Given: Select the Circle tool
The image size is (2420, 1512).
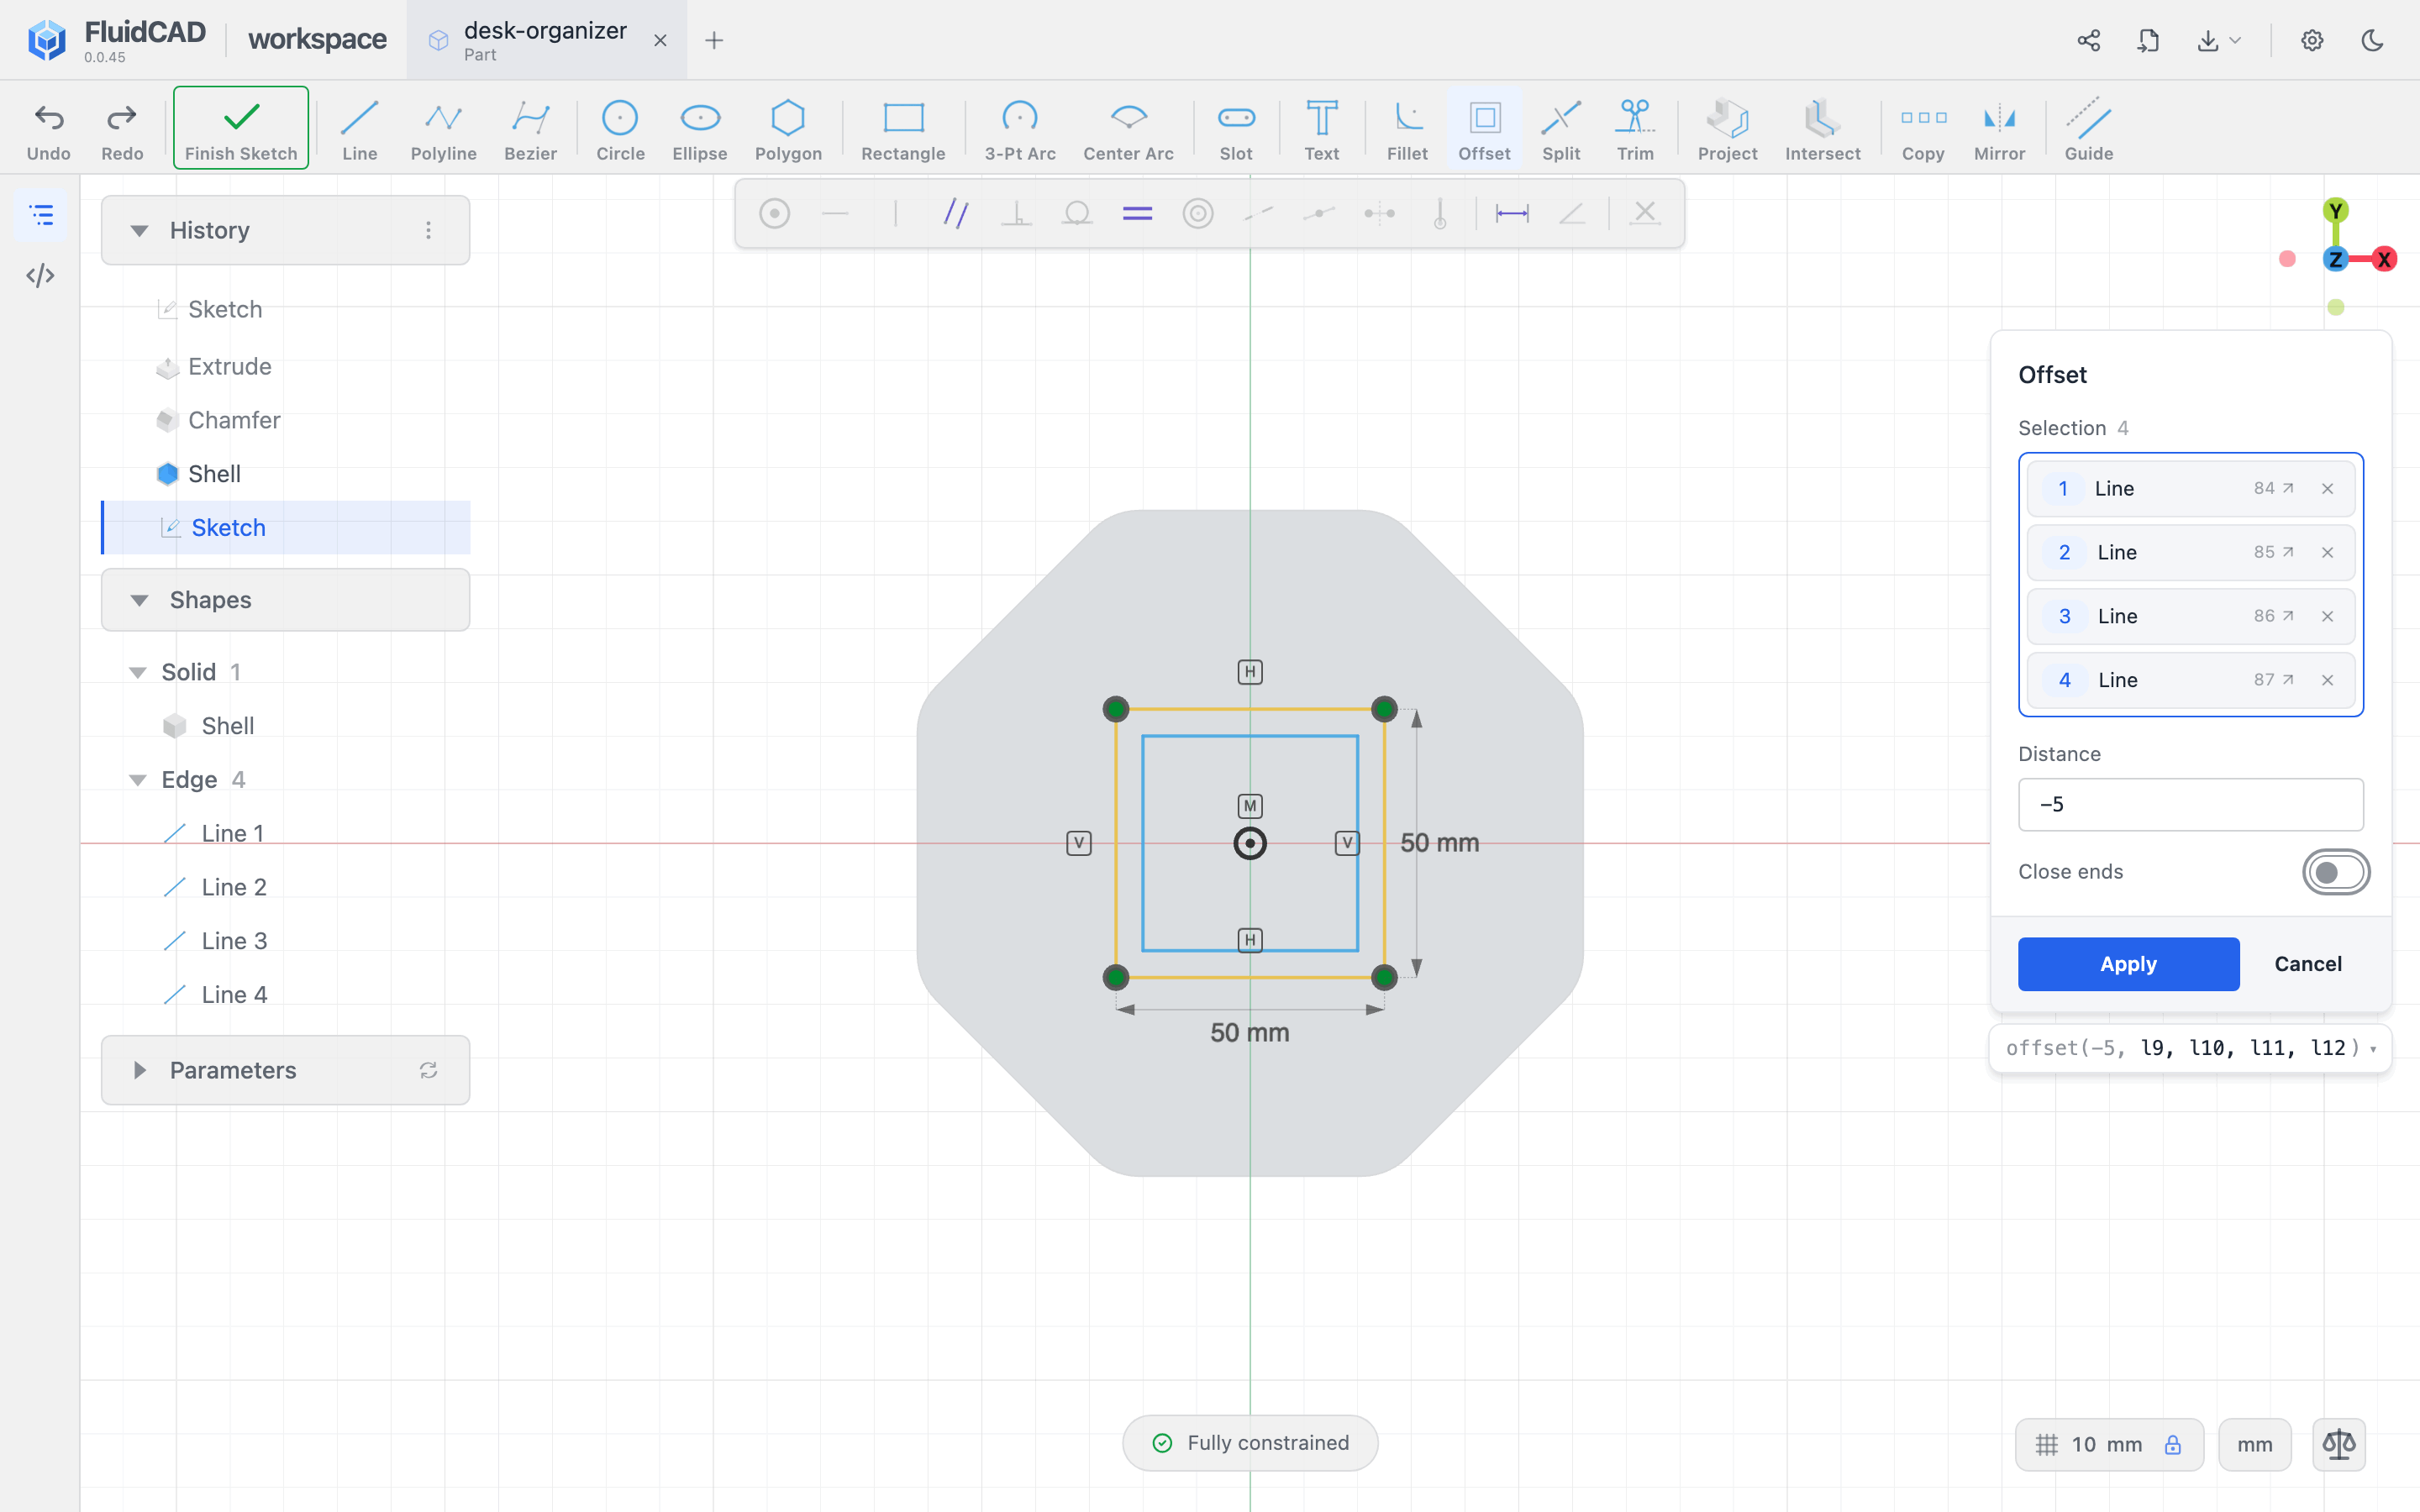Looking at the screenshot, I should 620,130.
